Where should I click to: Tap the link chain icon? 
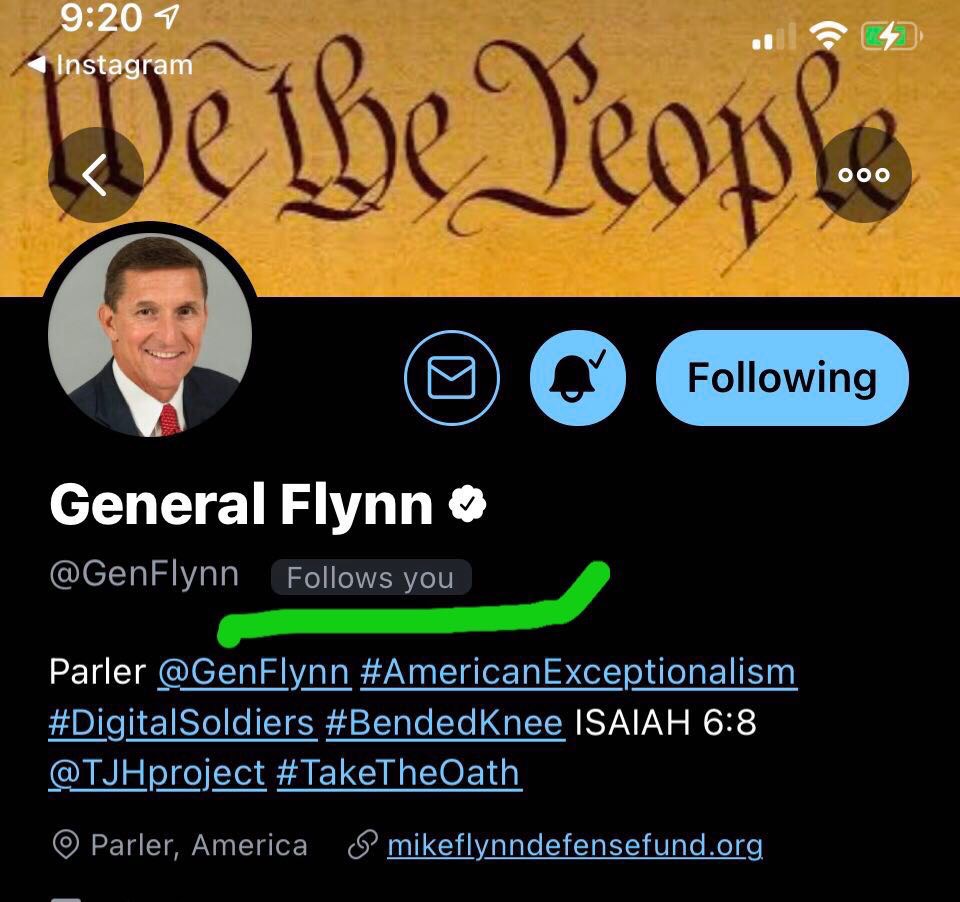pos(361,846)
